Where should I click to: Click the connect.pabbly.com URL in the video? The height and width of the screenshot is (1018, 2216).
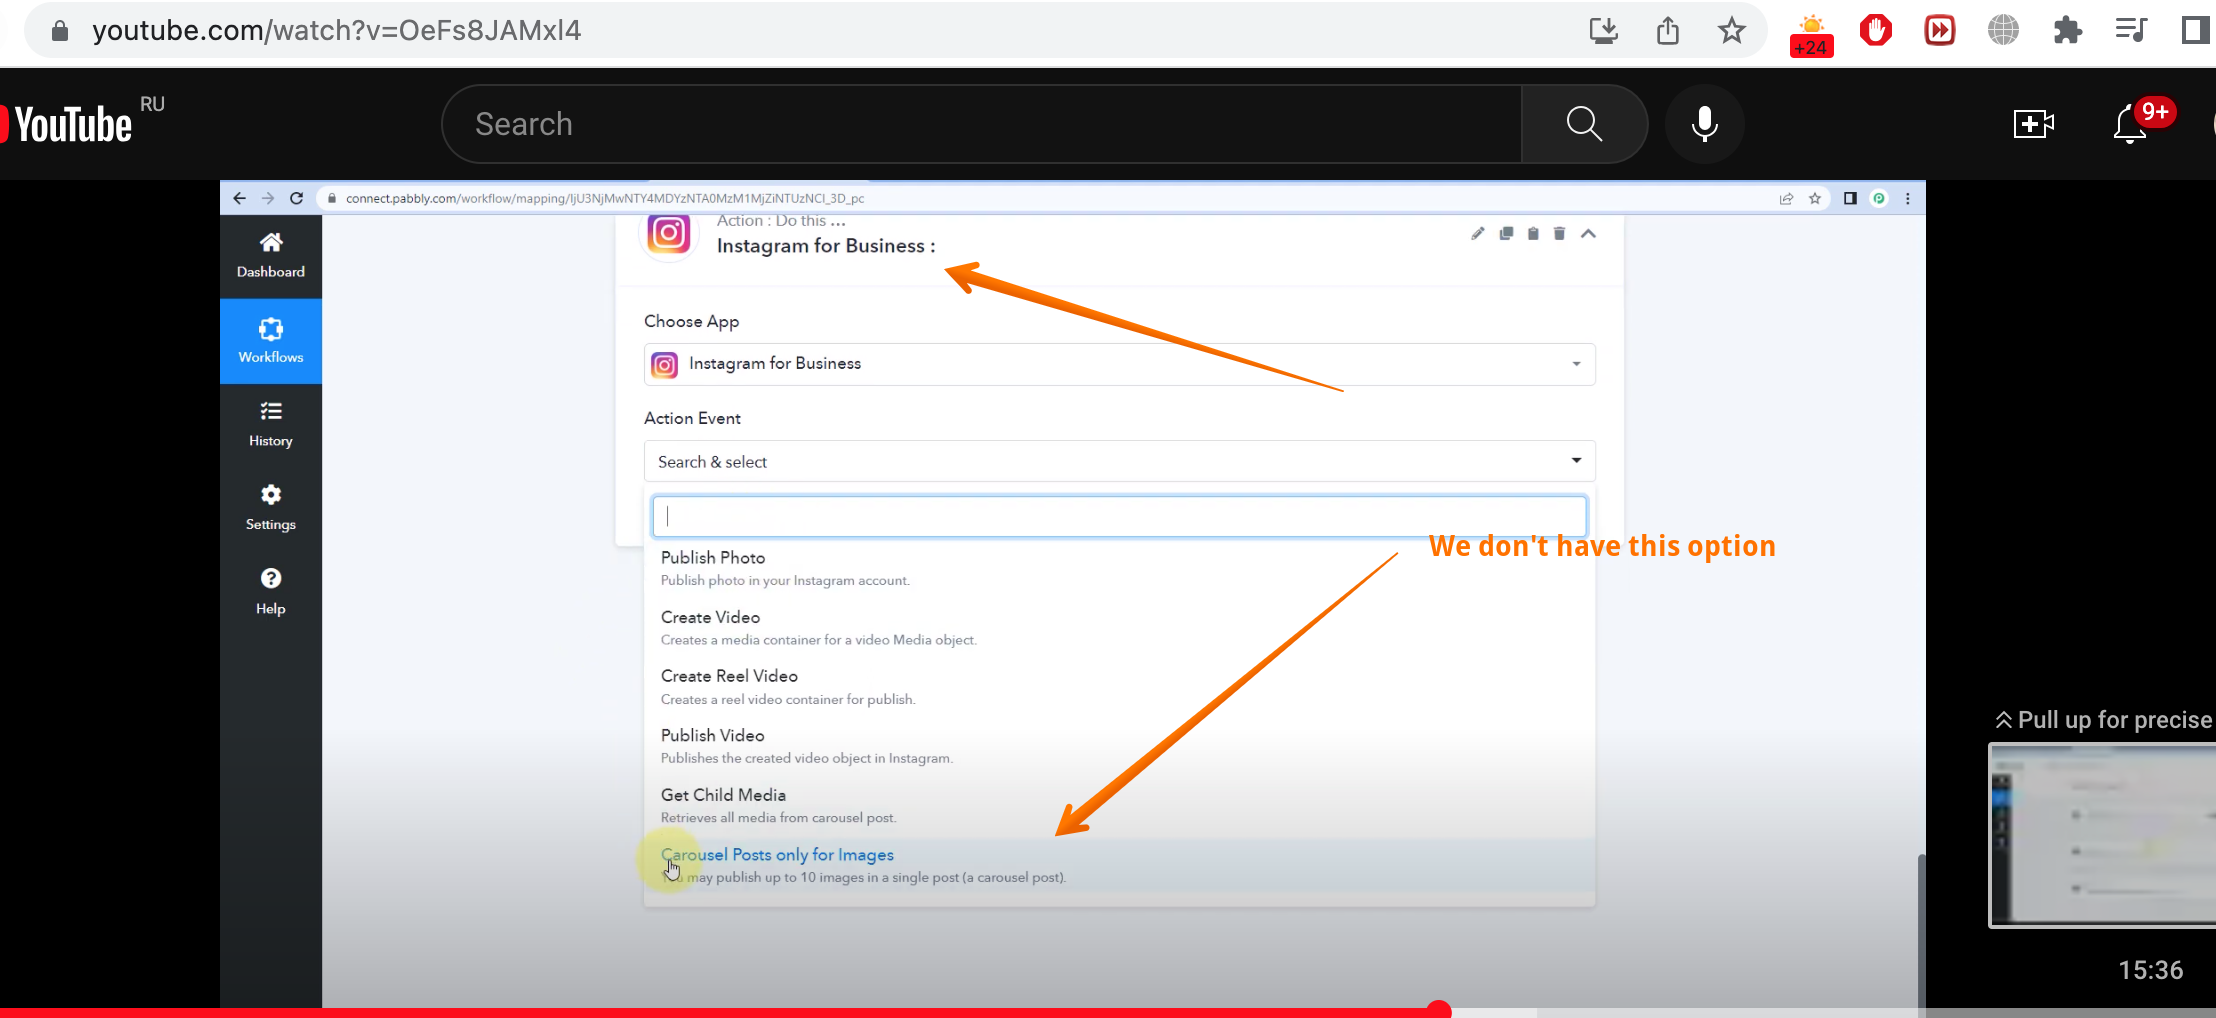[604, 198]
